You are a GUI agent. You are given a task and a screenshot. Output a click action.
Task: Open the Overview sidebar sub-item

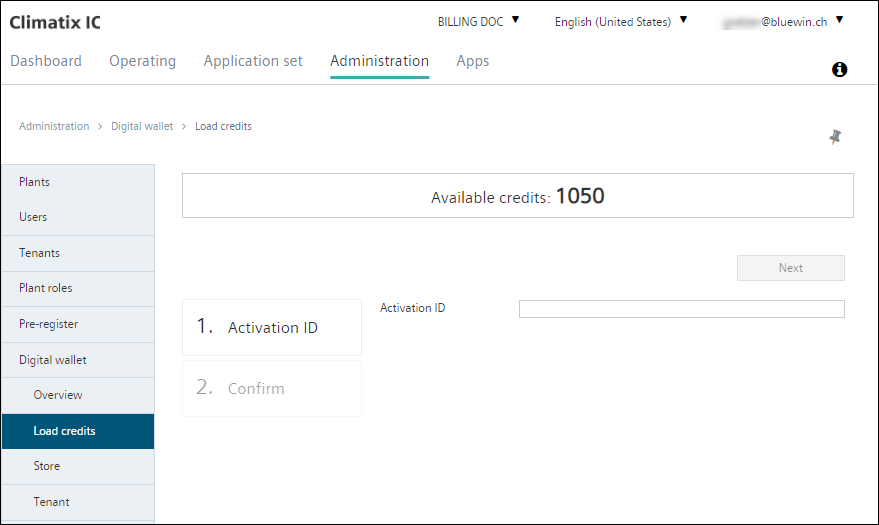[x=78, y=396]
